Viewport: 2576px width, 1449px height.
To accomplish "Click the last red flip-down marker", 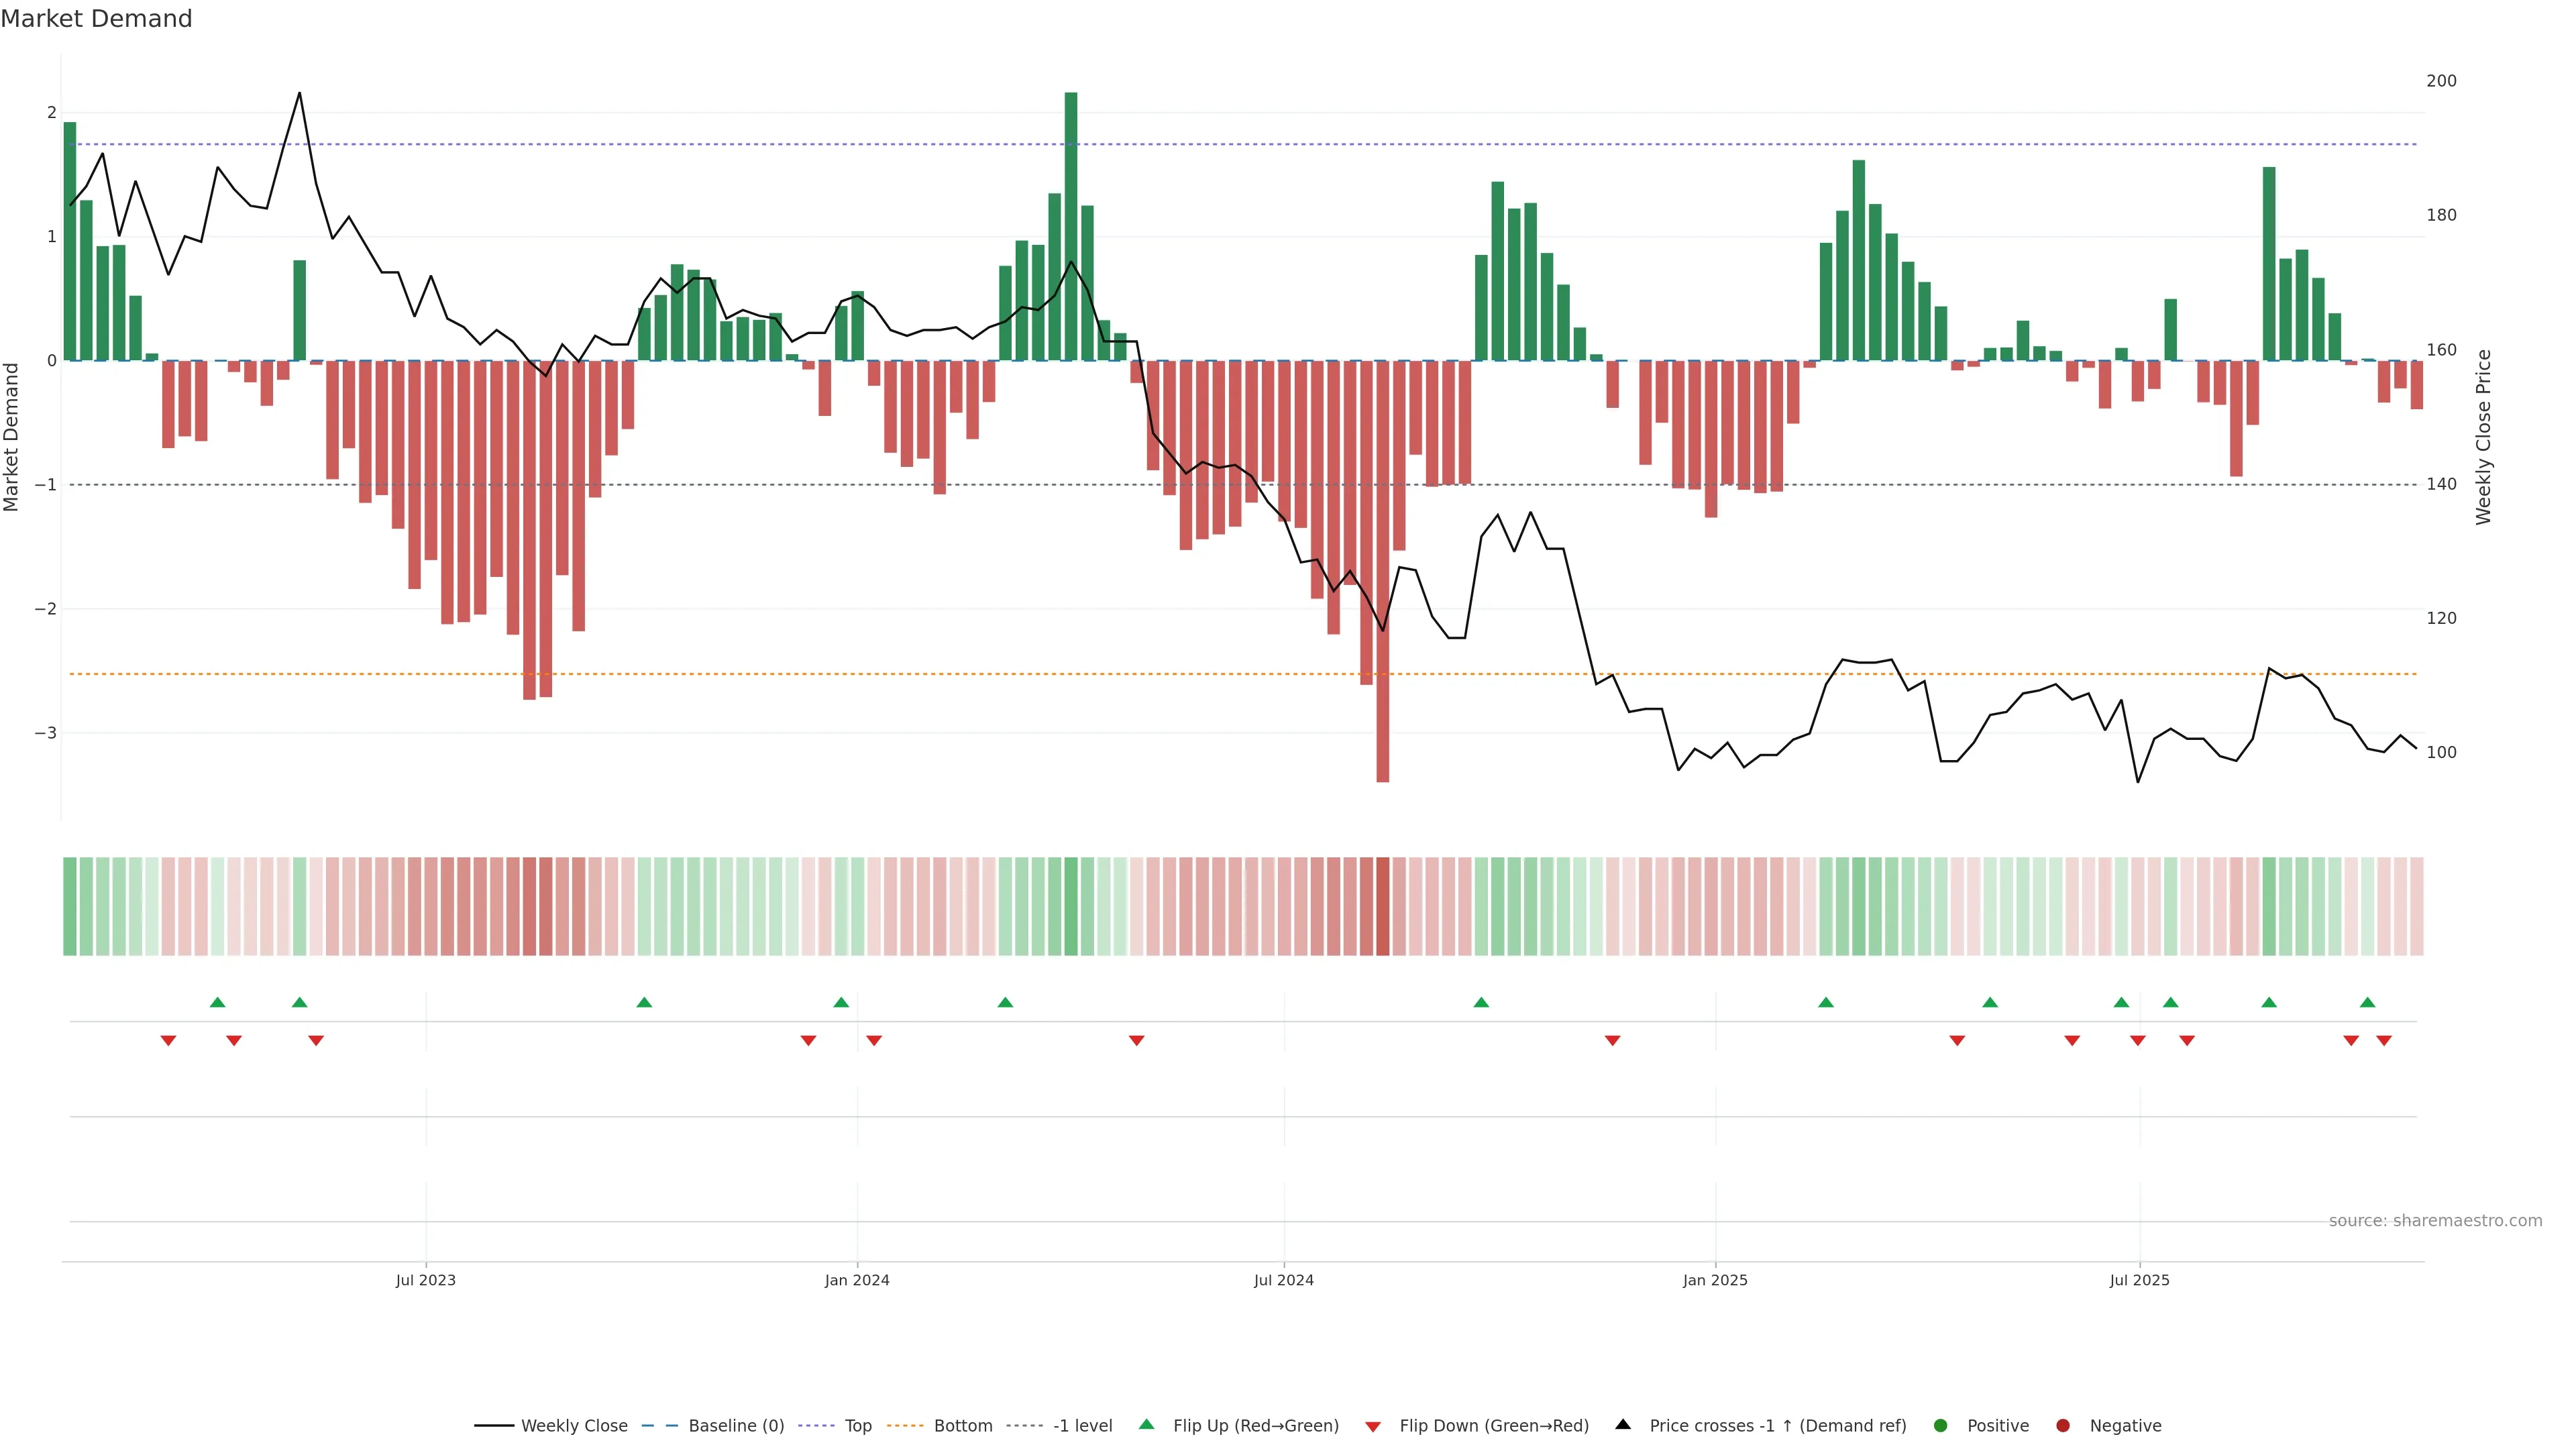I will (2384, 1041).
